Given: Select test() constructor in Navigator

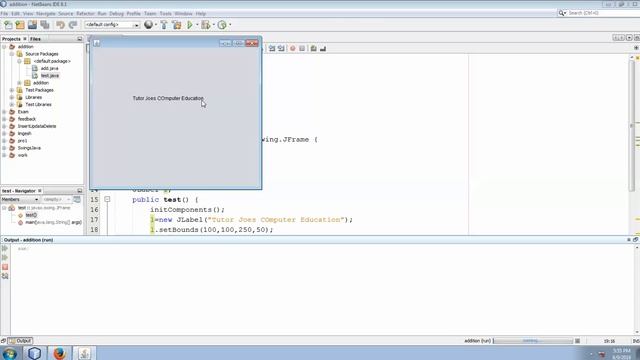Looking at the screenshot, I should tap(31, 215).
